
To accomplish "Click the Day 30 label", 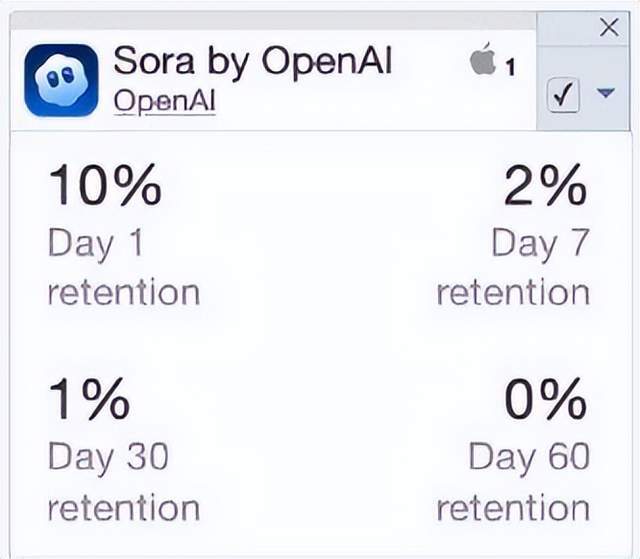I will pos(108,457).
